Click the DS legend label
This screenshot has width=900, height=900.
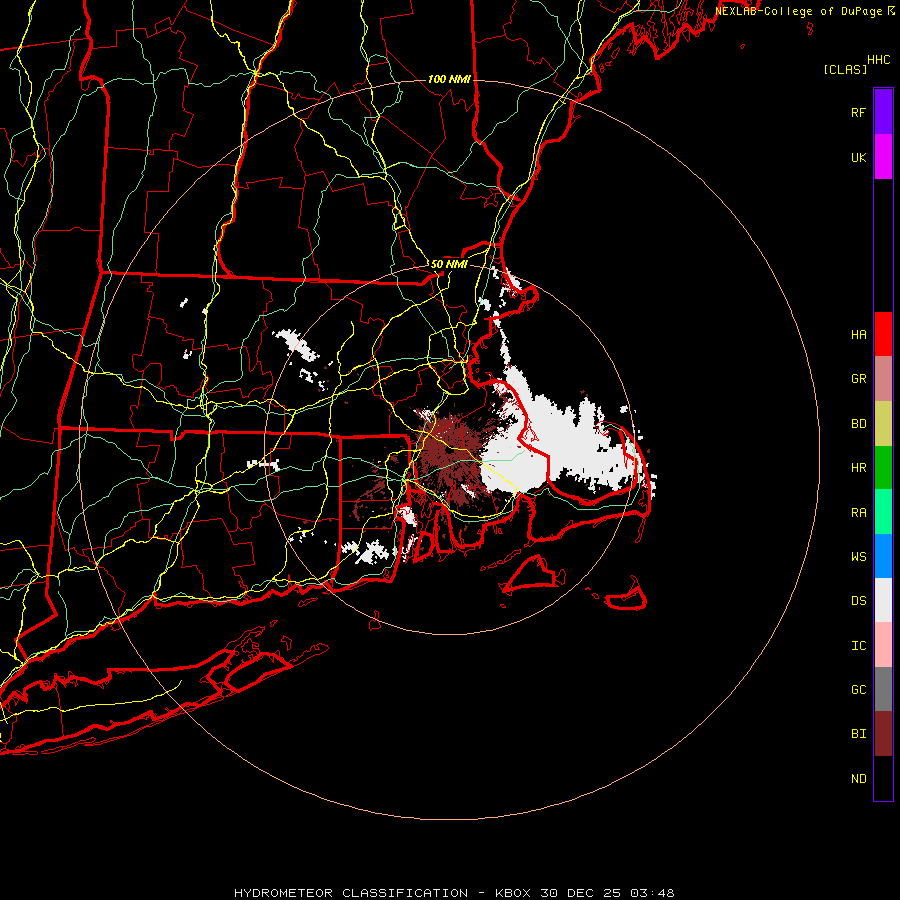click(858, 601)
